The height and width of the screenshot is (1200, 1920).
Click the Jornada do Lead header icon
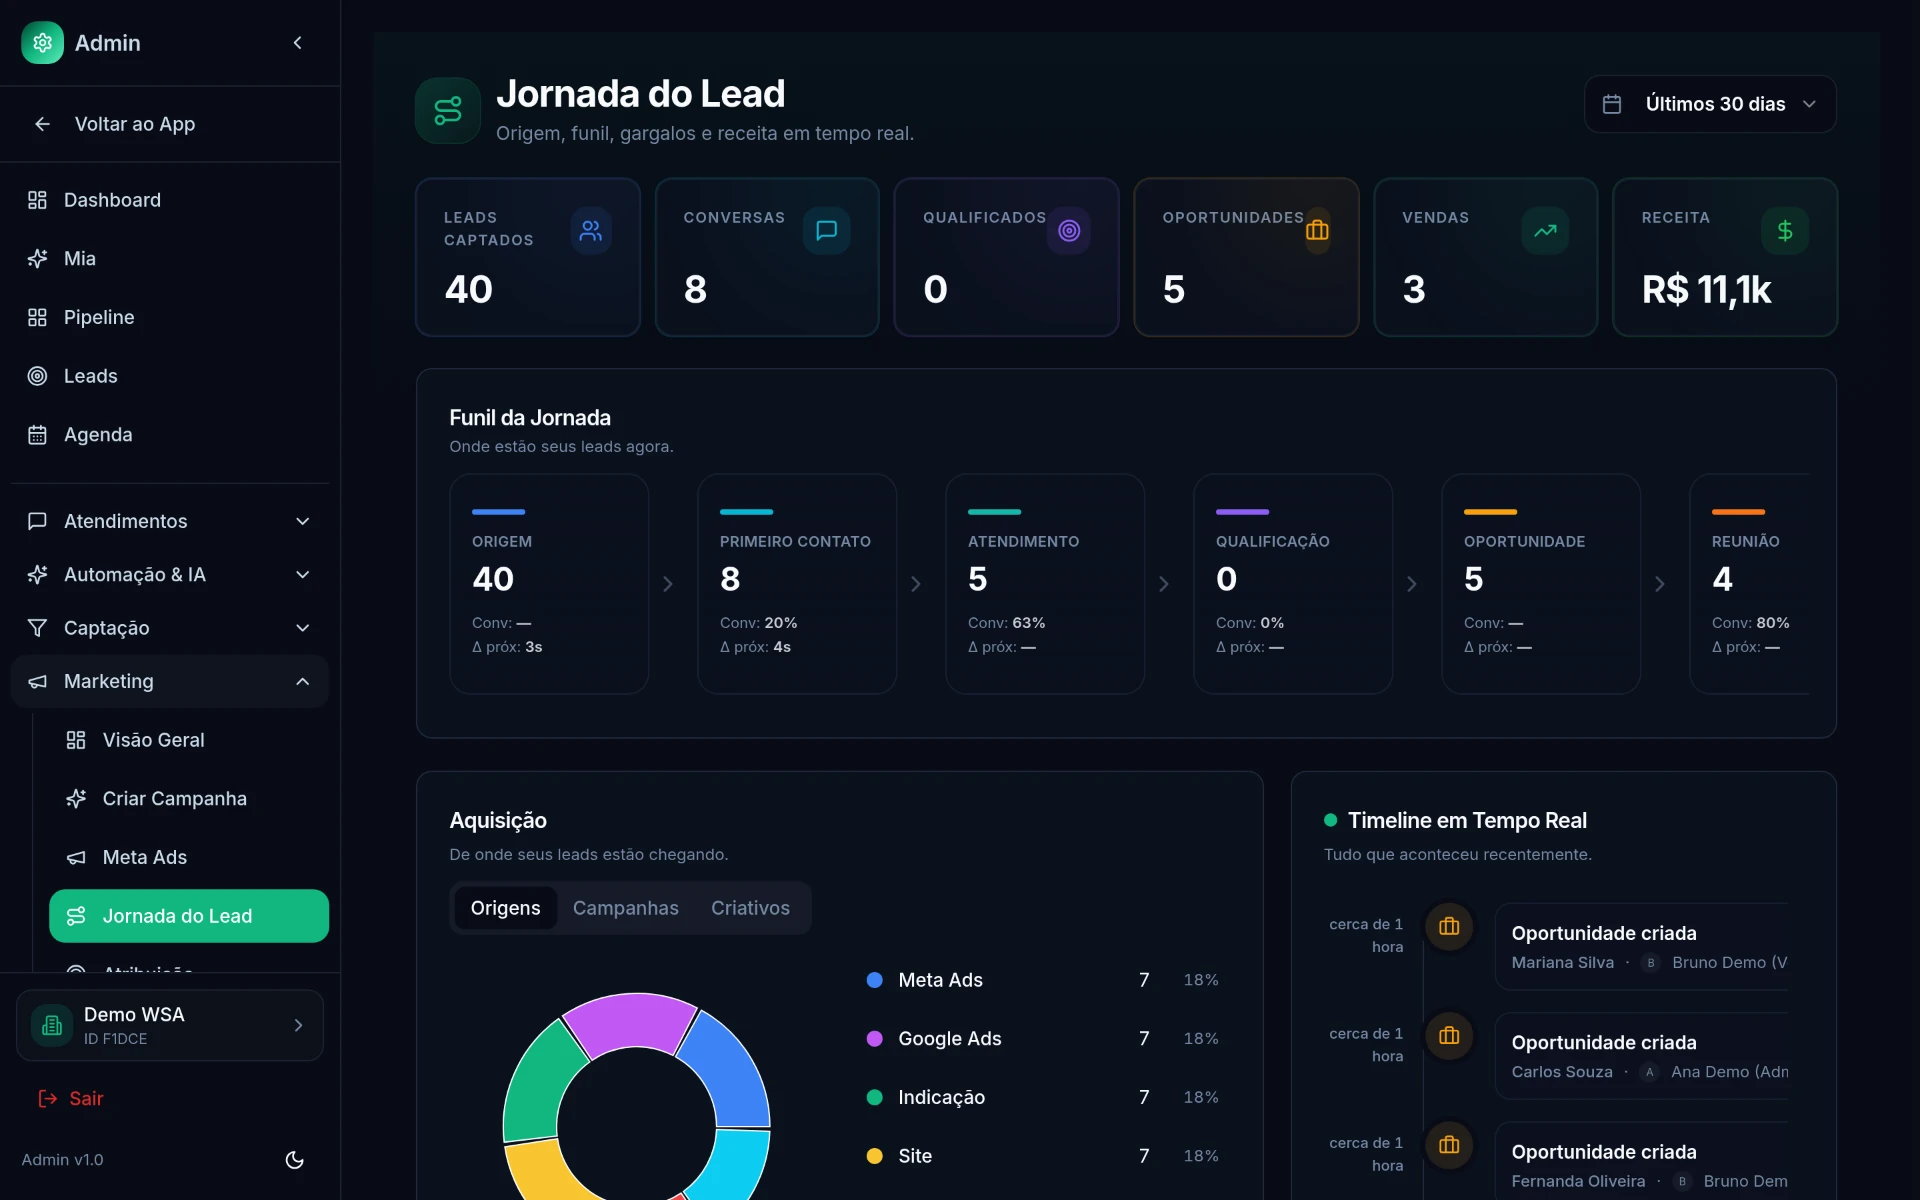[448, 110]
